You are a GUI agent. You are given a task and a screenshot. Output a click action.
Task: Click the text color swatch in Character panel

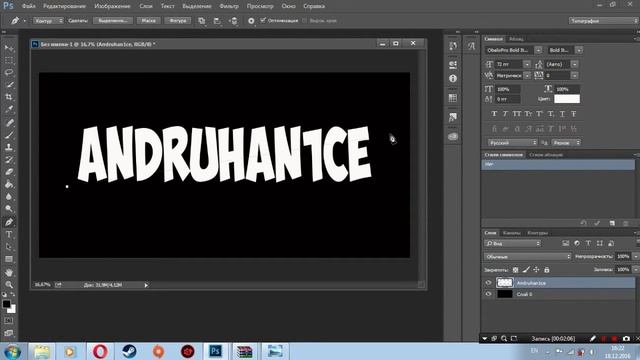point(567,99)
